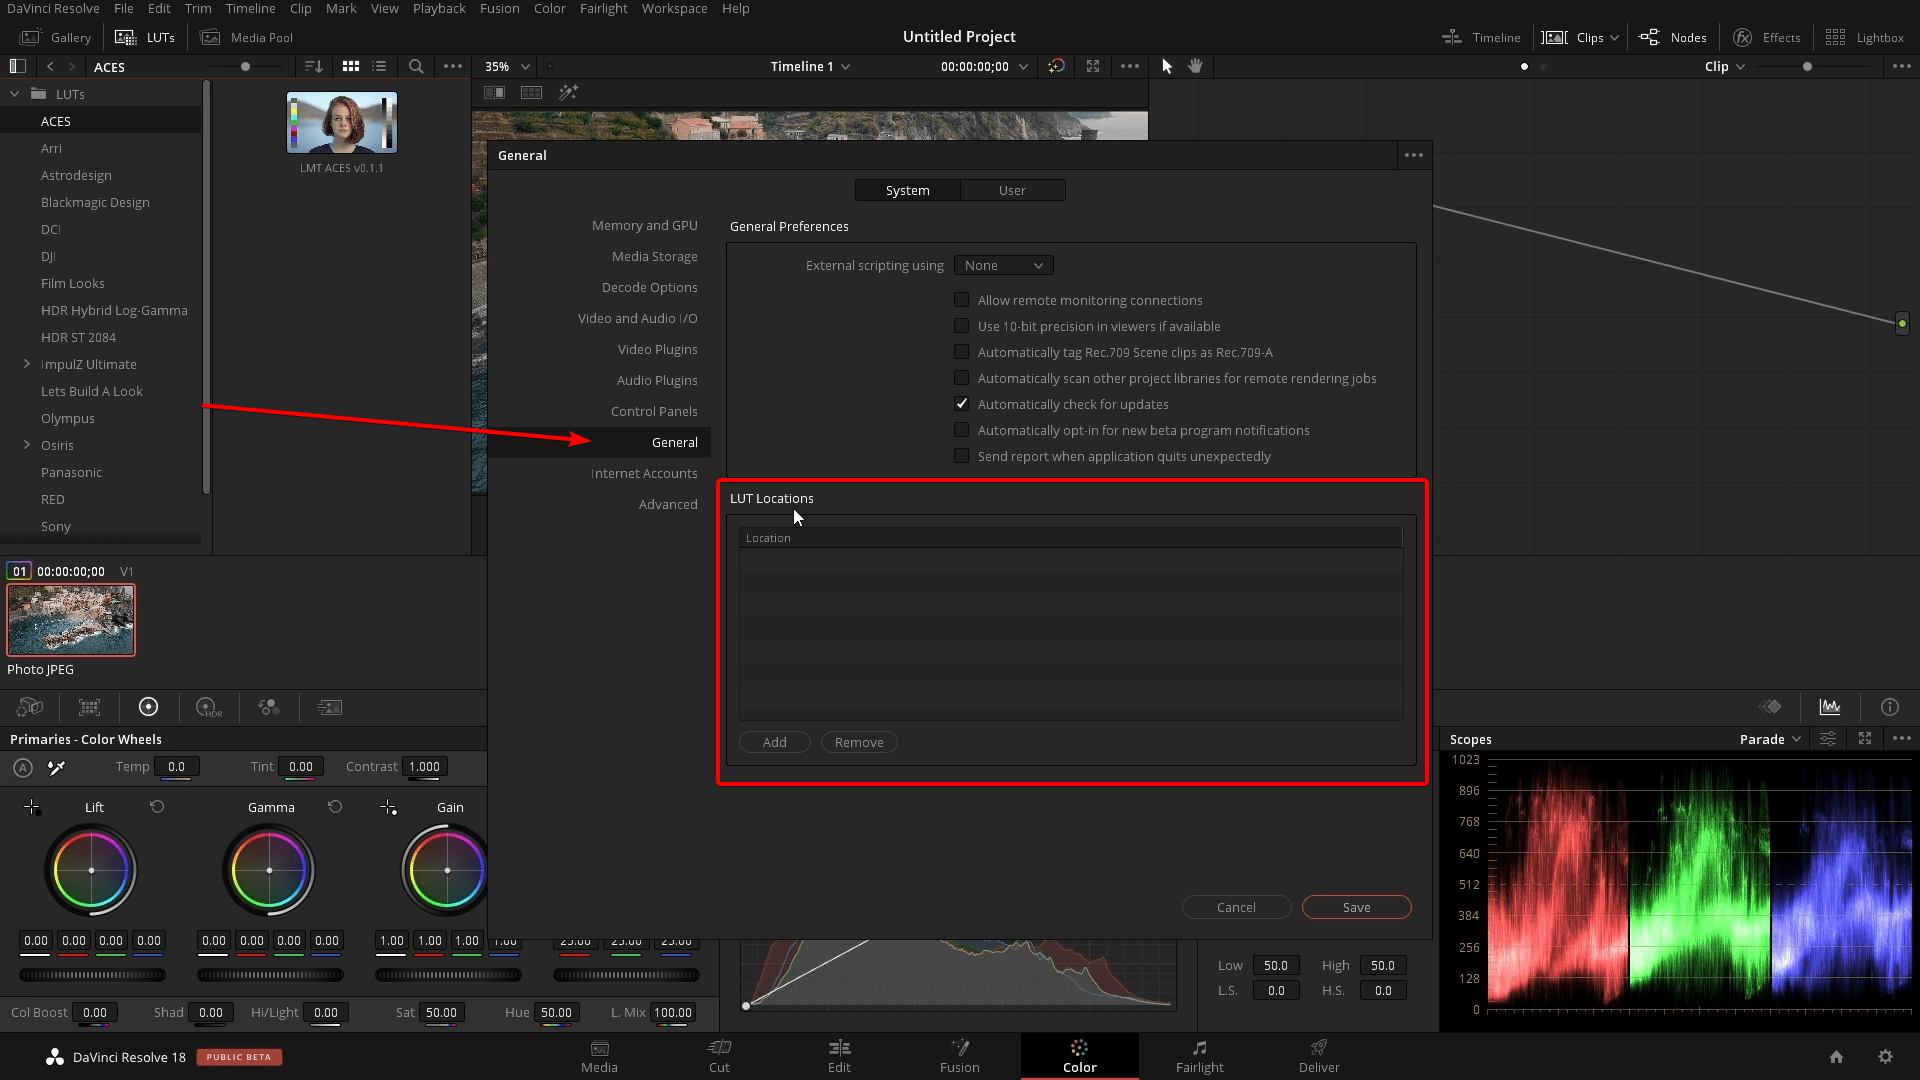Expand the Osiris LUT folder

pyautogui.click(x=26, y=445)
